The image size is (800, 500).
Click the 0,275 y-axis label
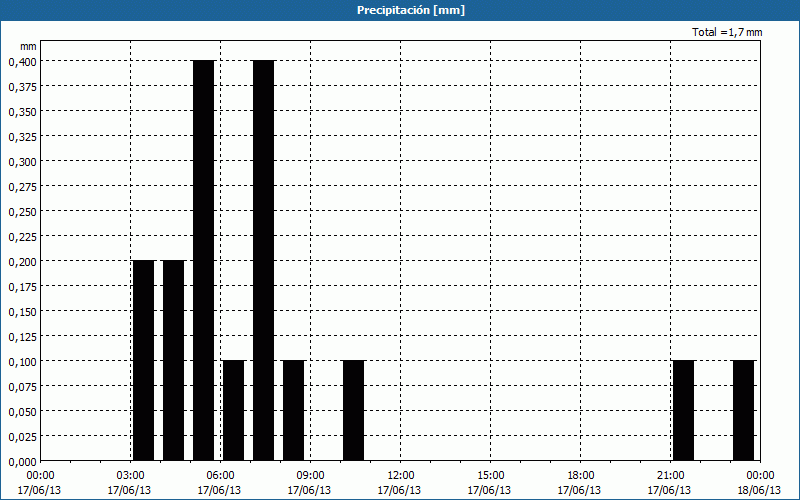tap(22, 187)
